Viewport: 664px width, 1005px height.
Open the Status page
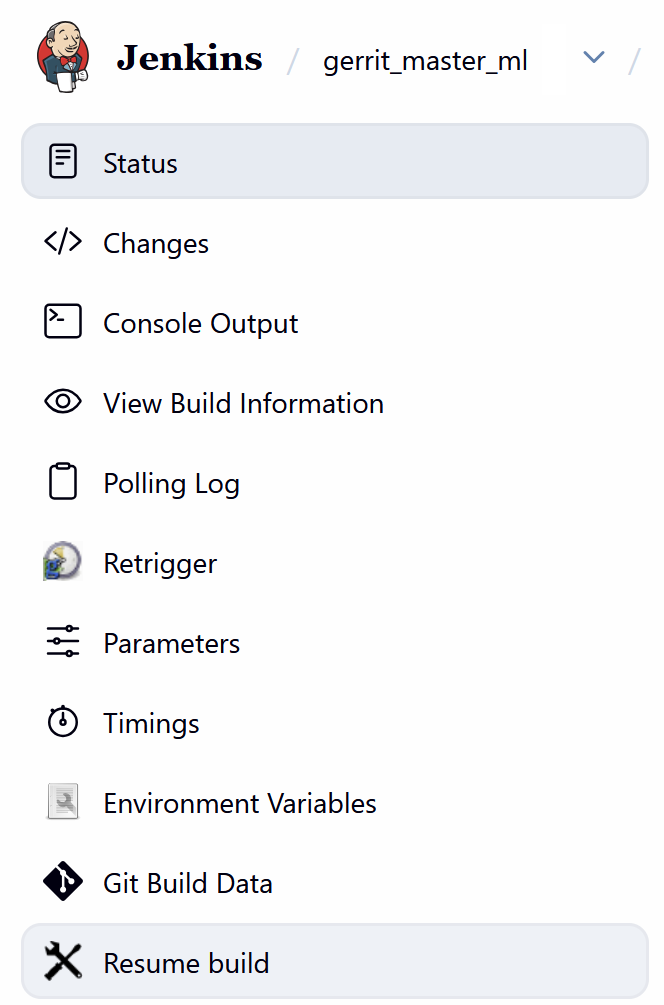click(x=140, y=162)
